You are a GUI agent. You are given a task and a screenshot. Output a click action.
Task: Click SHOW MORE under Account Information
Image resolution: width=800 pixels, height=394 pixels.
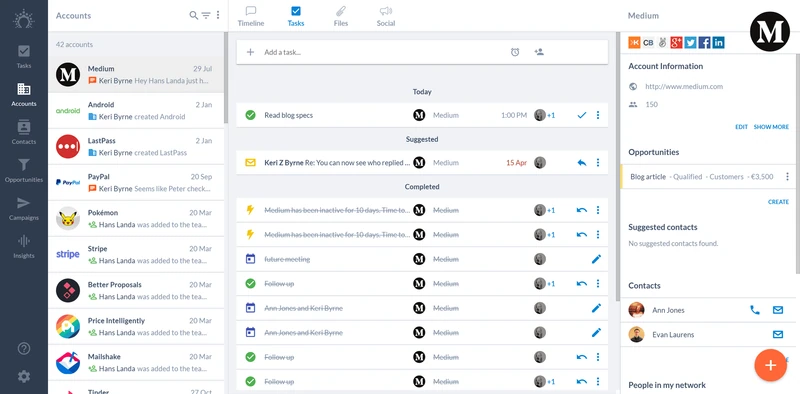[771, 127]
